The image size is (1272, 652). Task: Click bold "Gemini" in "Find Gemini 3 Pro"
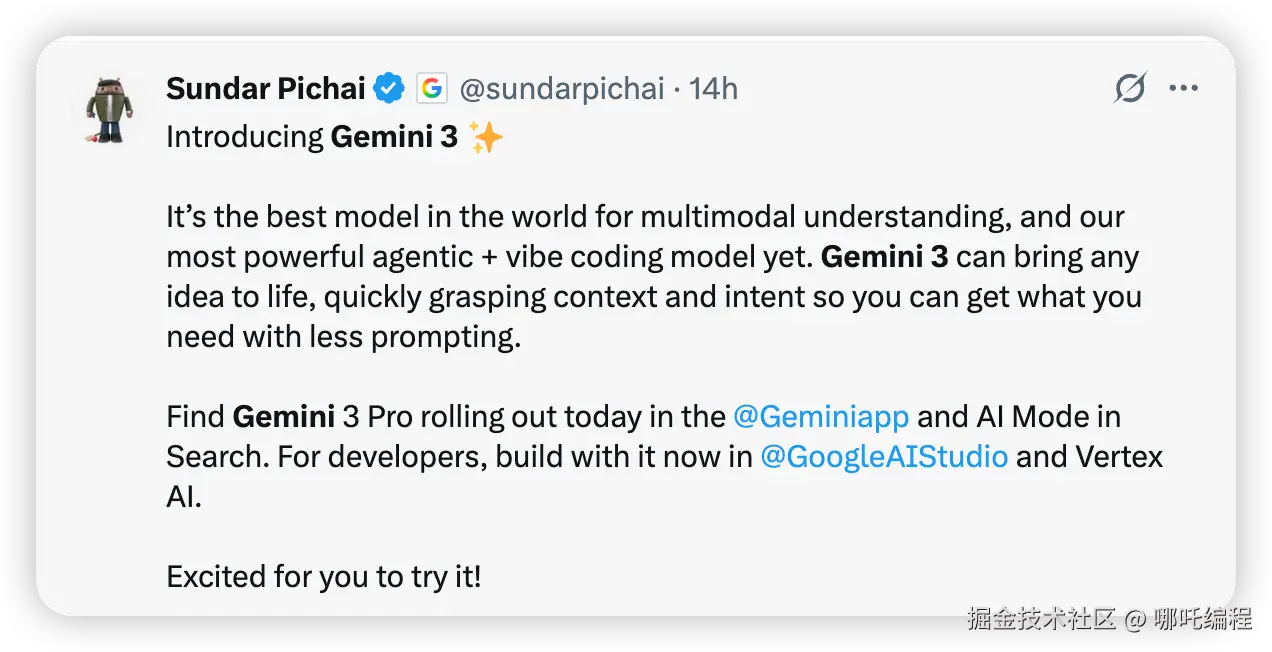coord(269,416)
